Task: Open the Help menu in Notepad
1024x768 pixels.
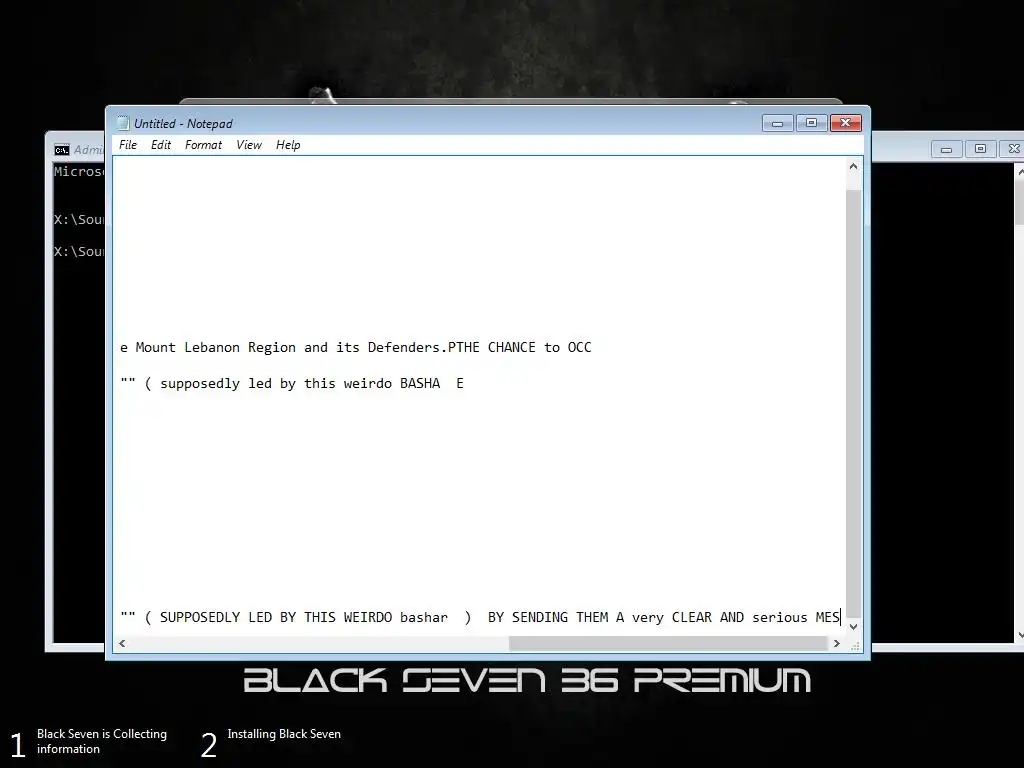Action: pyautogui.click(x=287, y=145)
